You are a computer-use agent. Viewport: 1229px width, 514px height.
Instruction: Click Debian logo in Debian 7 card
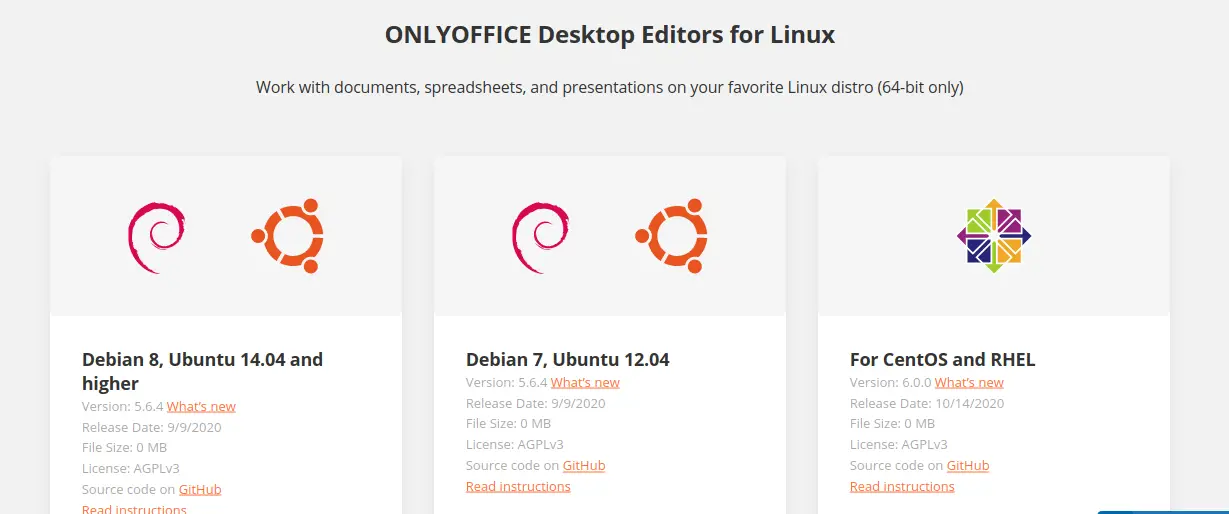pyautogui.click(x=541, y=238)
